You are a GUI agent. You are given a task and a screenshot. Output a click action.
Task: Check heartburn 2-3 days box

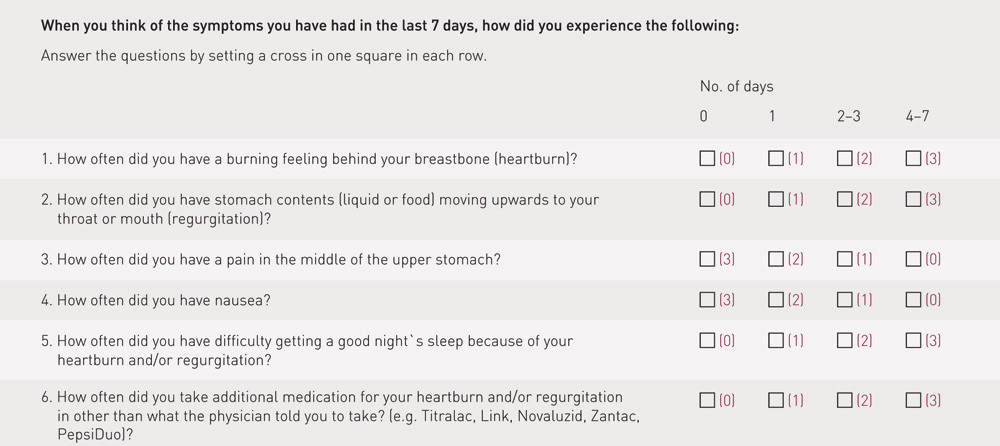click(x=844, y=158)
